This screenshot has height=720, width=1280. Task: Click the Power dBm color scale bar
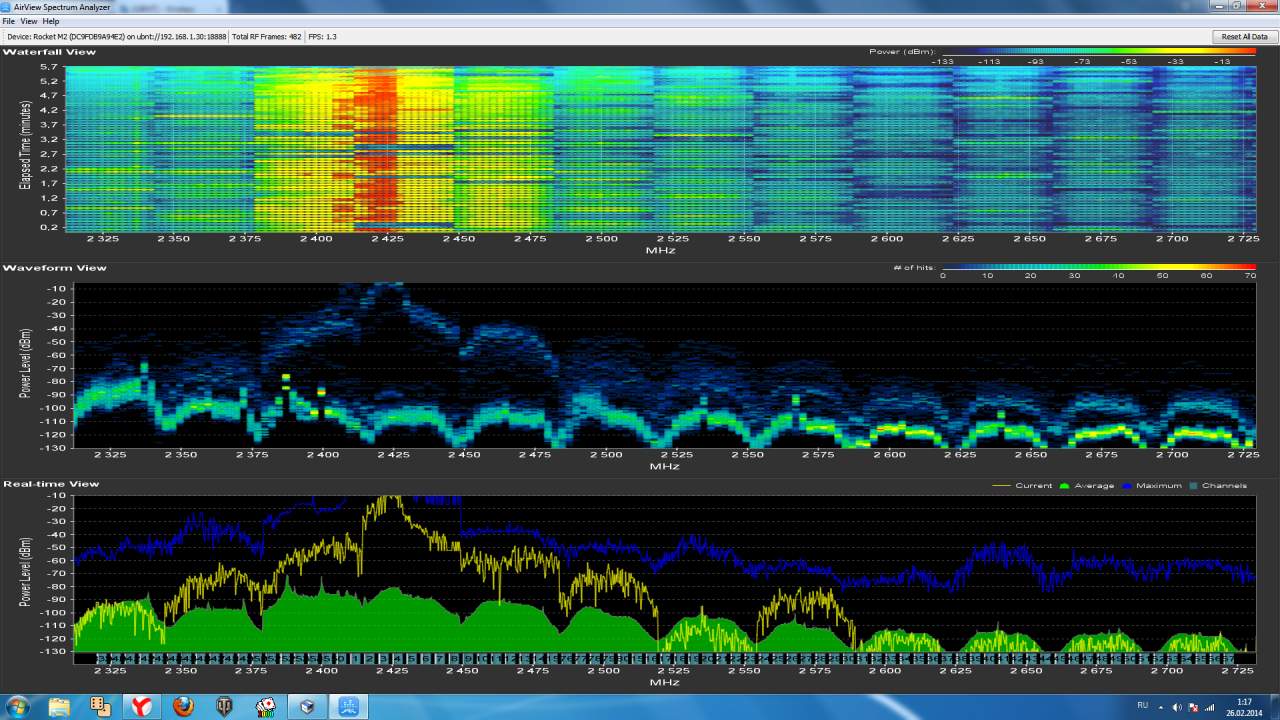1098,51
